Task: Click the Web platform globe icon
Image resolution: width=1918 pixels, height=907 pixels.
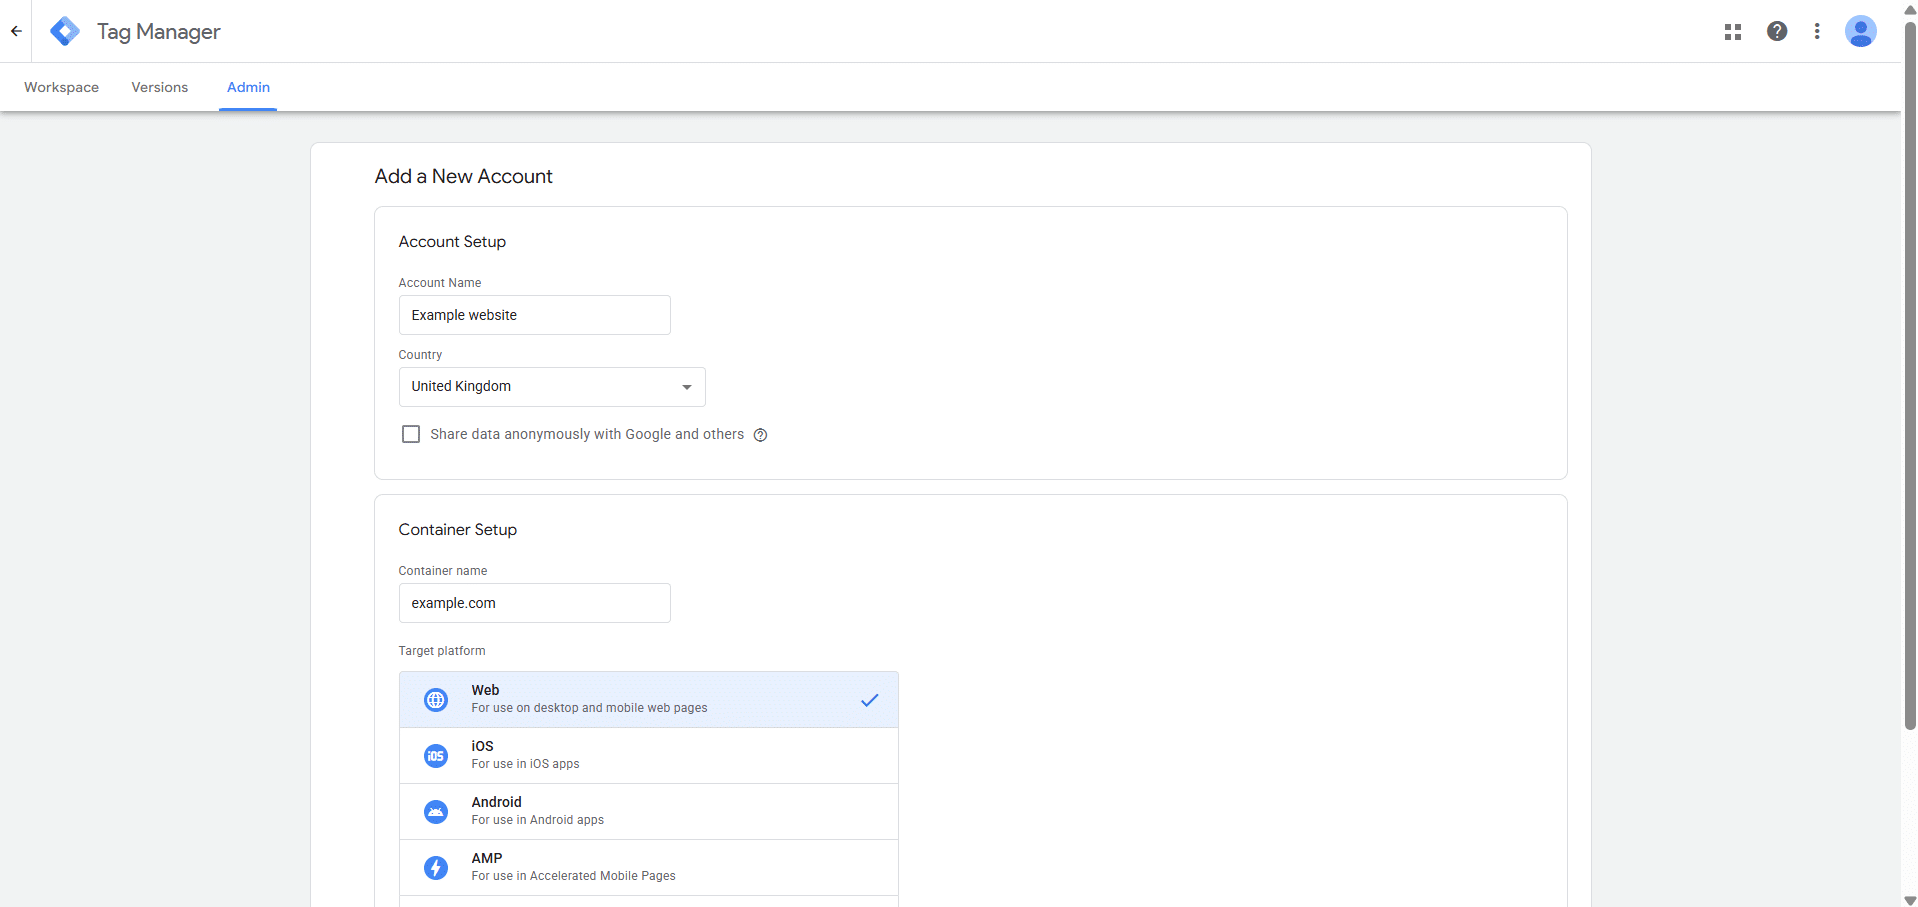Action: tap(435, 699)
